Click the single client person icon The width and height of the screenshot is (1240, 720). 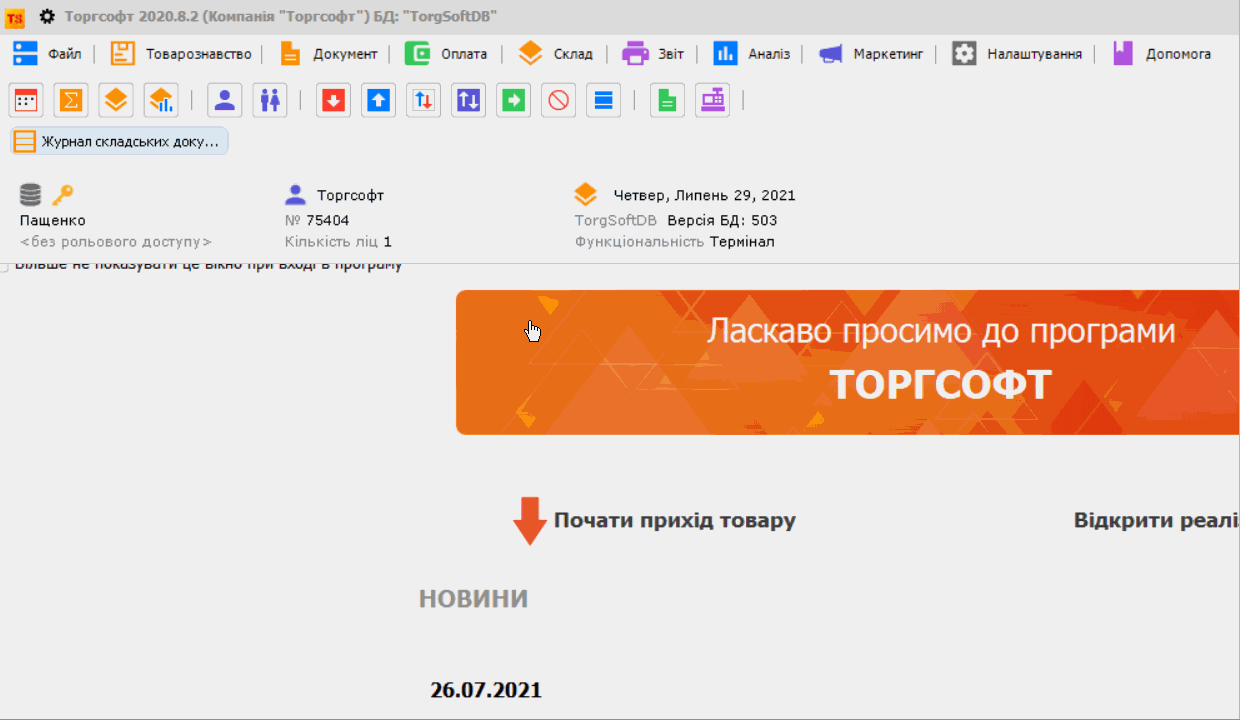click(x=225, y=100)
